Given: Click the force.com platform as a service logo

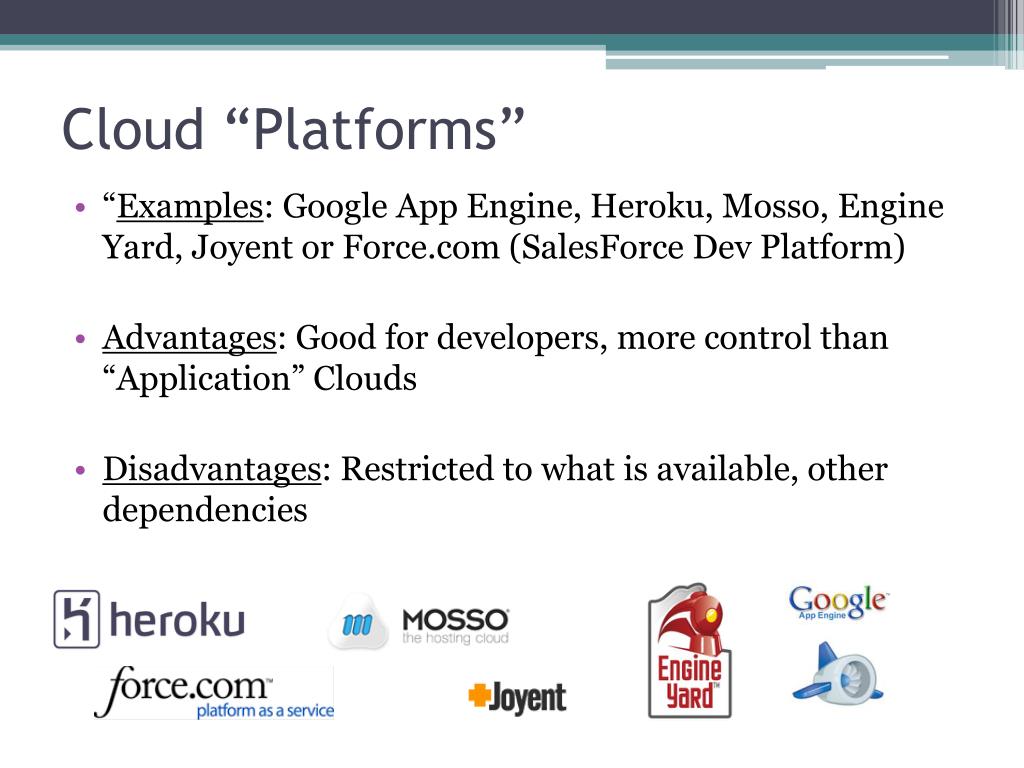Looking at the screenshot, I should 214,692.
